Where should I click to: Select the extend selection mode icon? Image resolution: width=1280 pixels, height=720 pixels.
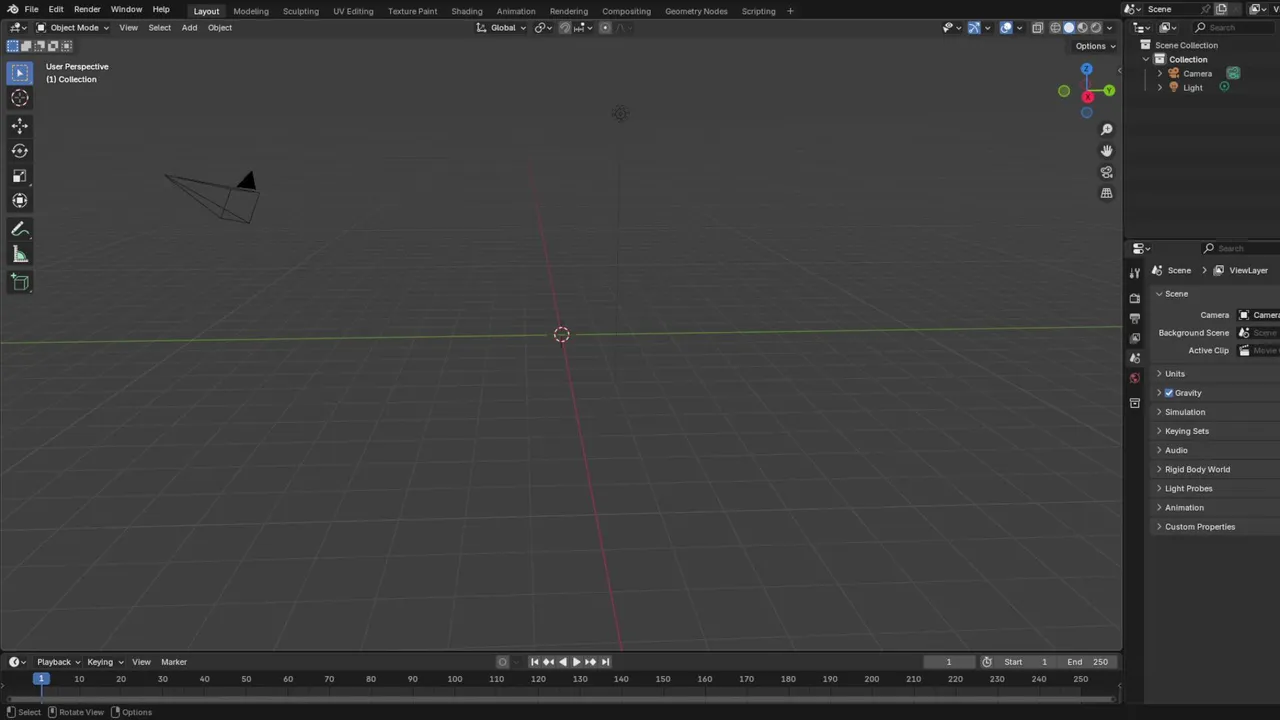coord(26,46)
